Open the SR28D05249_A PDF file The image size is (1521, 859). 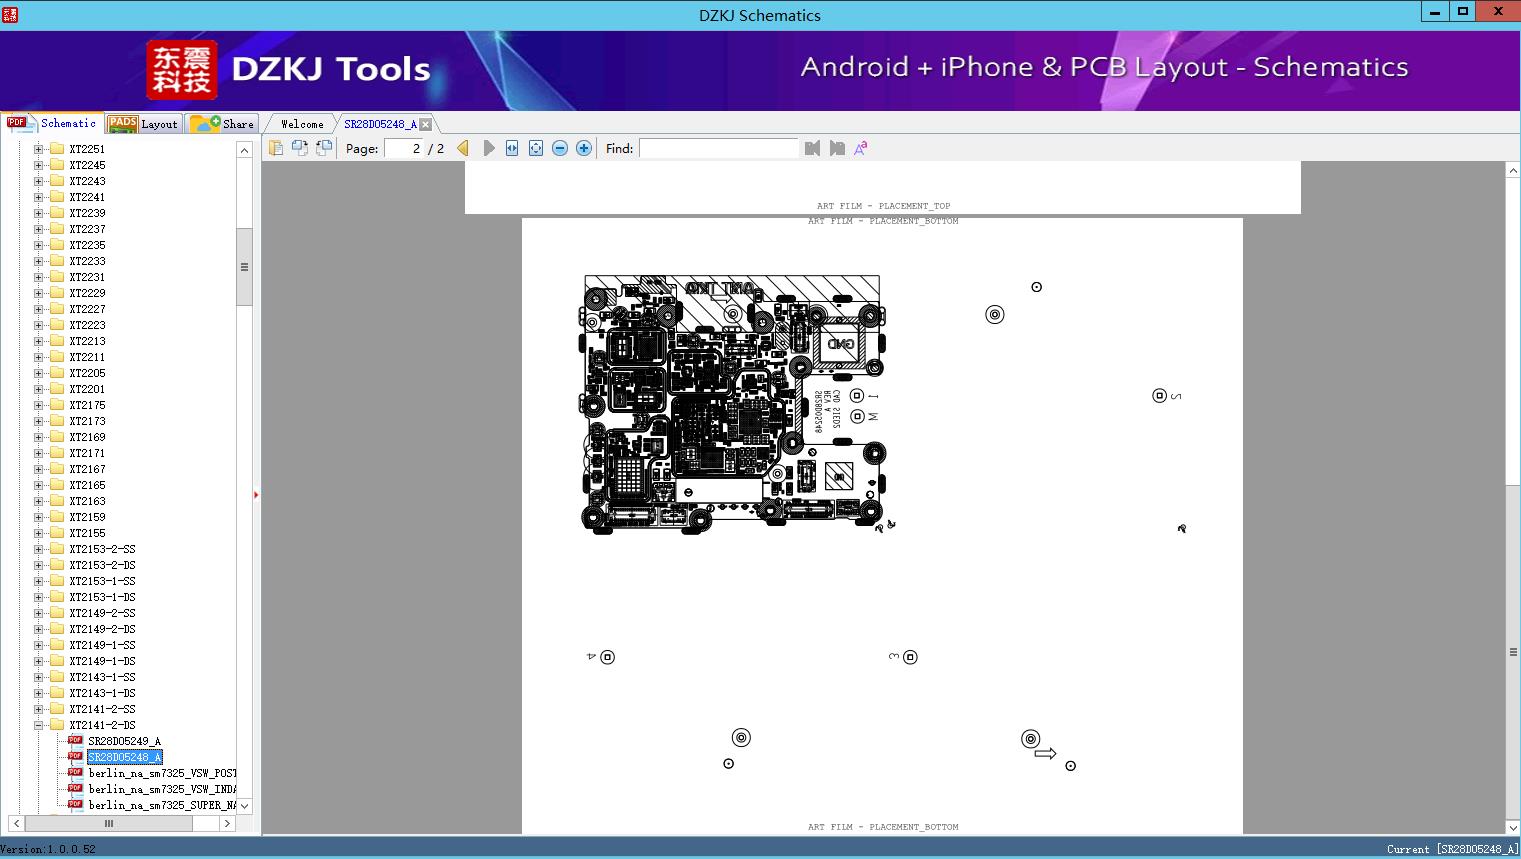click(124, 741)
